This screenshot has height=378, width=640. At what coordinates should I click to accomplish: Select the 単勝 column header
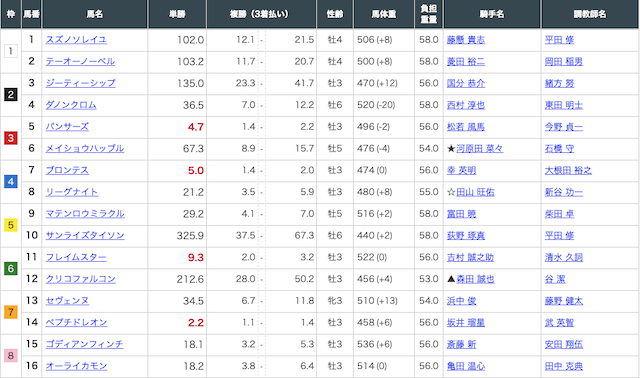click(177, 14)
